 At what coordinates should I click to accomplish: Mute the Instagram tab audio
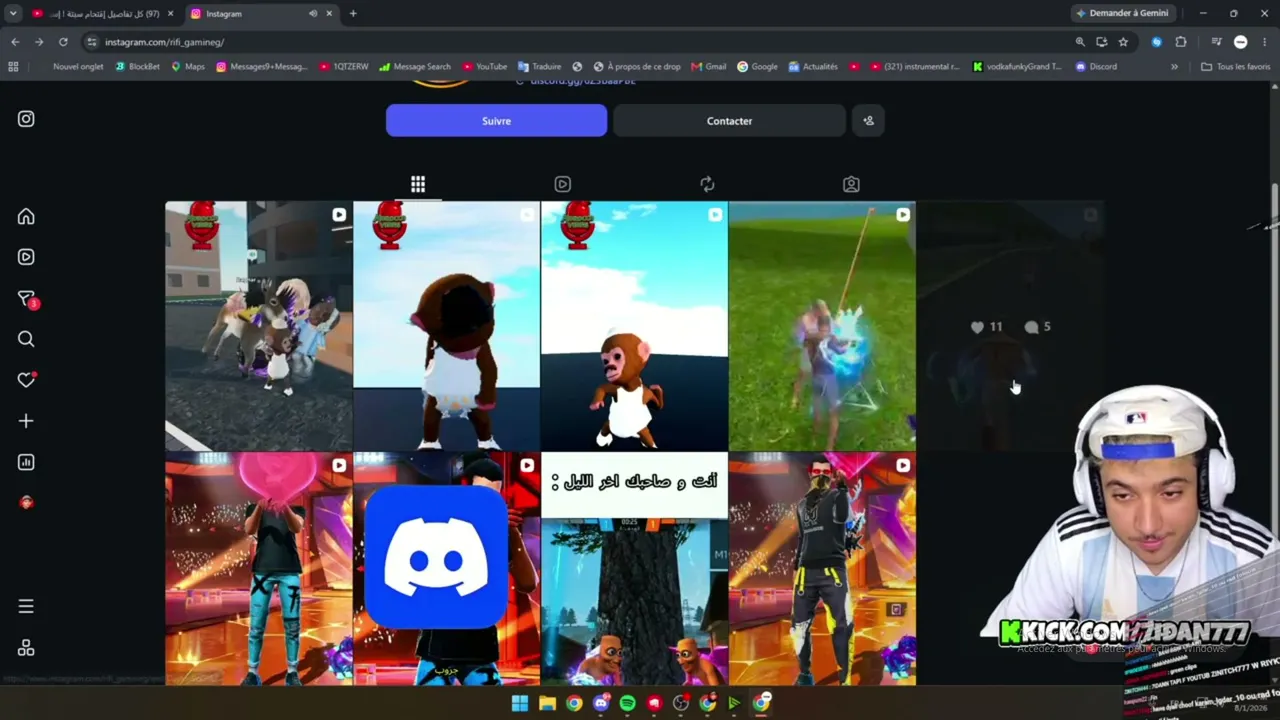(313, 14)
